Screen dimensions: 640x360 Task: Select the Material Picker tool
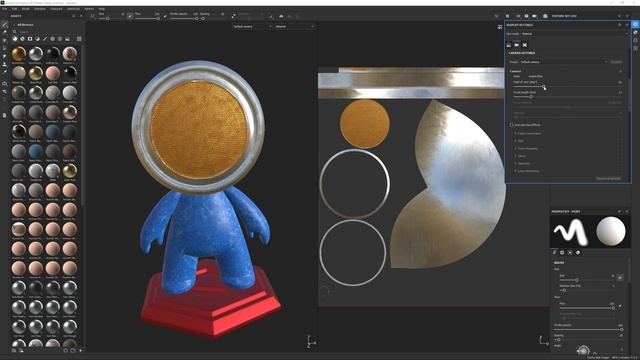point(4,72)
